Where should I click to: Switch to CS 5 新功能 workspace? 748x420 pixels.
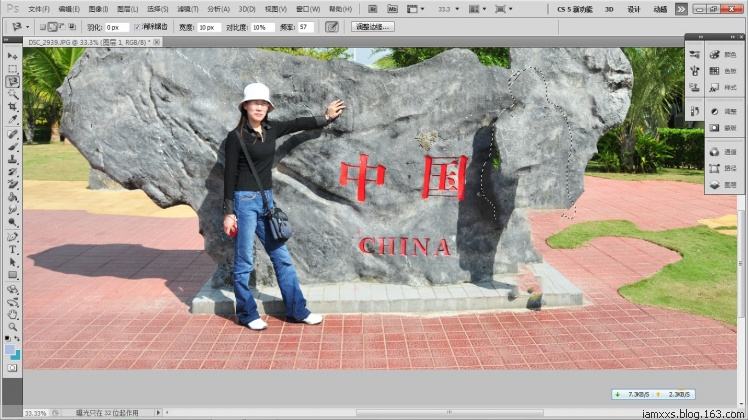coord(575,9)
